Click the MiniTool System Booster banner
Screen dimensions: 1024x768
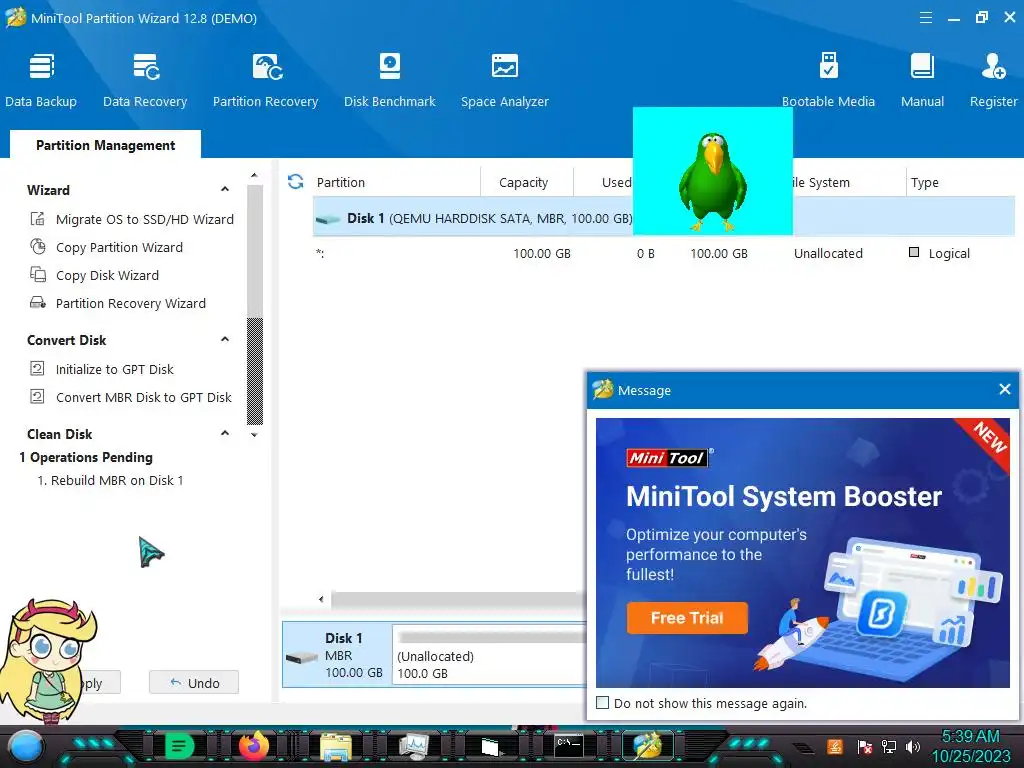tap(803, 552)
